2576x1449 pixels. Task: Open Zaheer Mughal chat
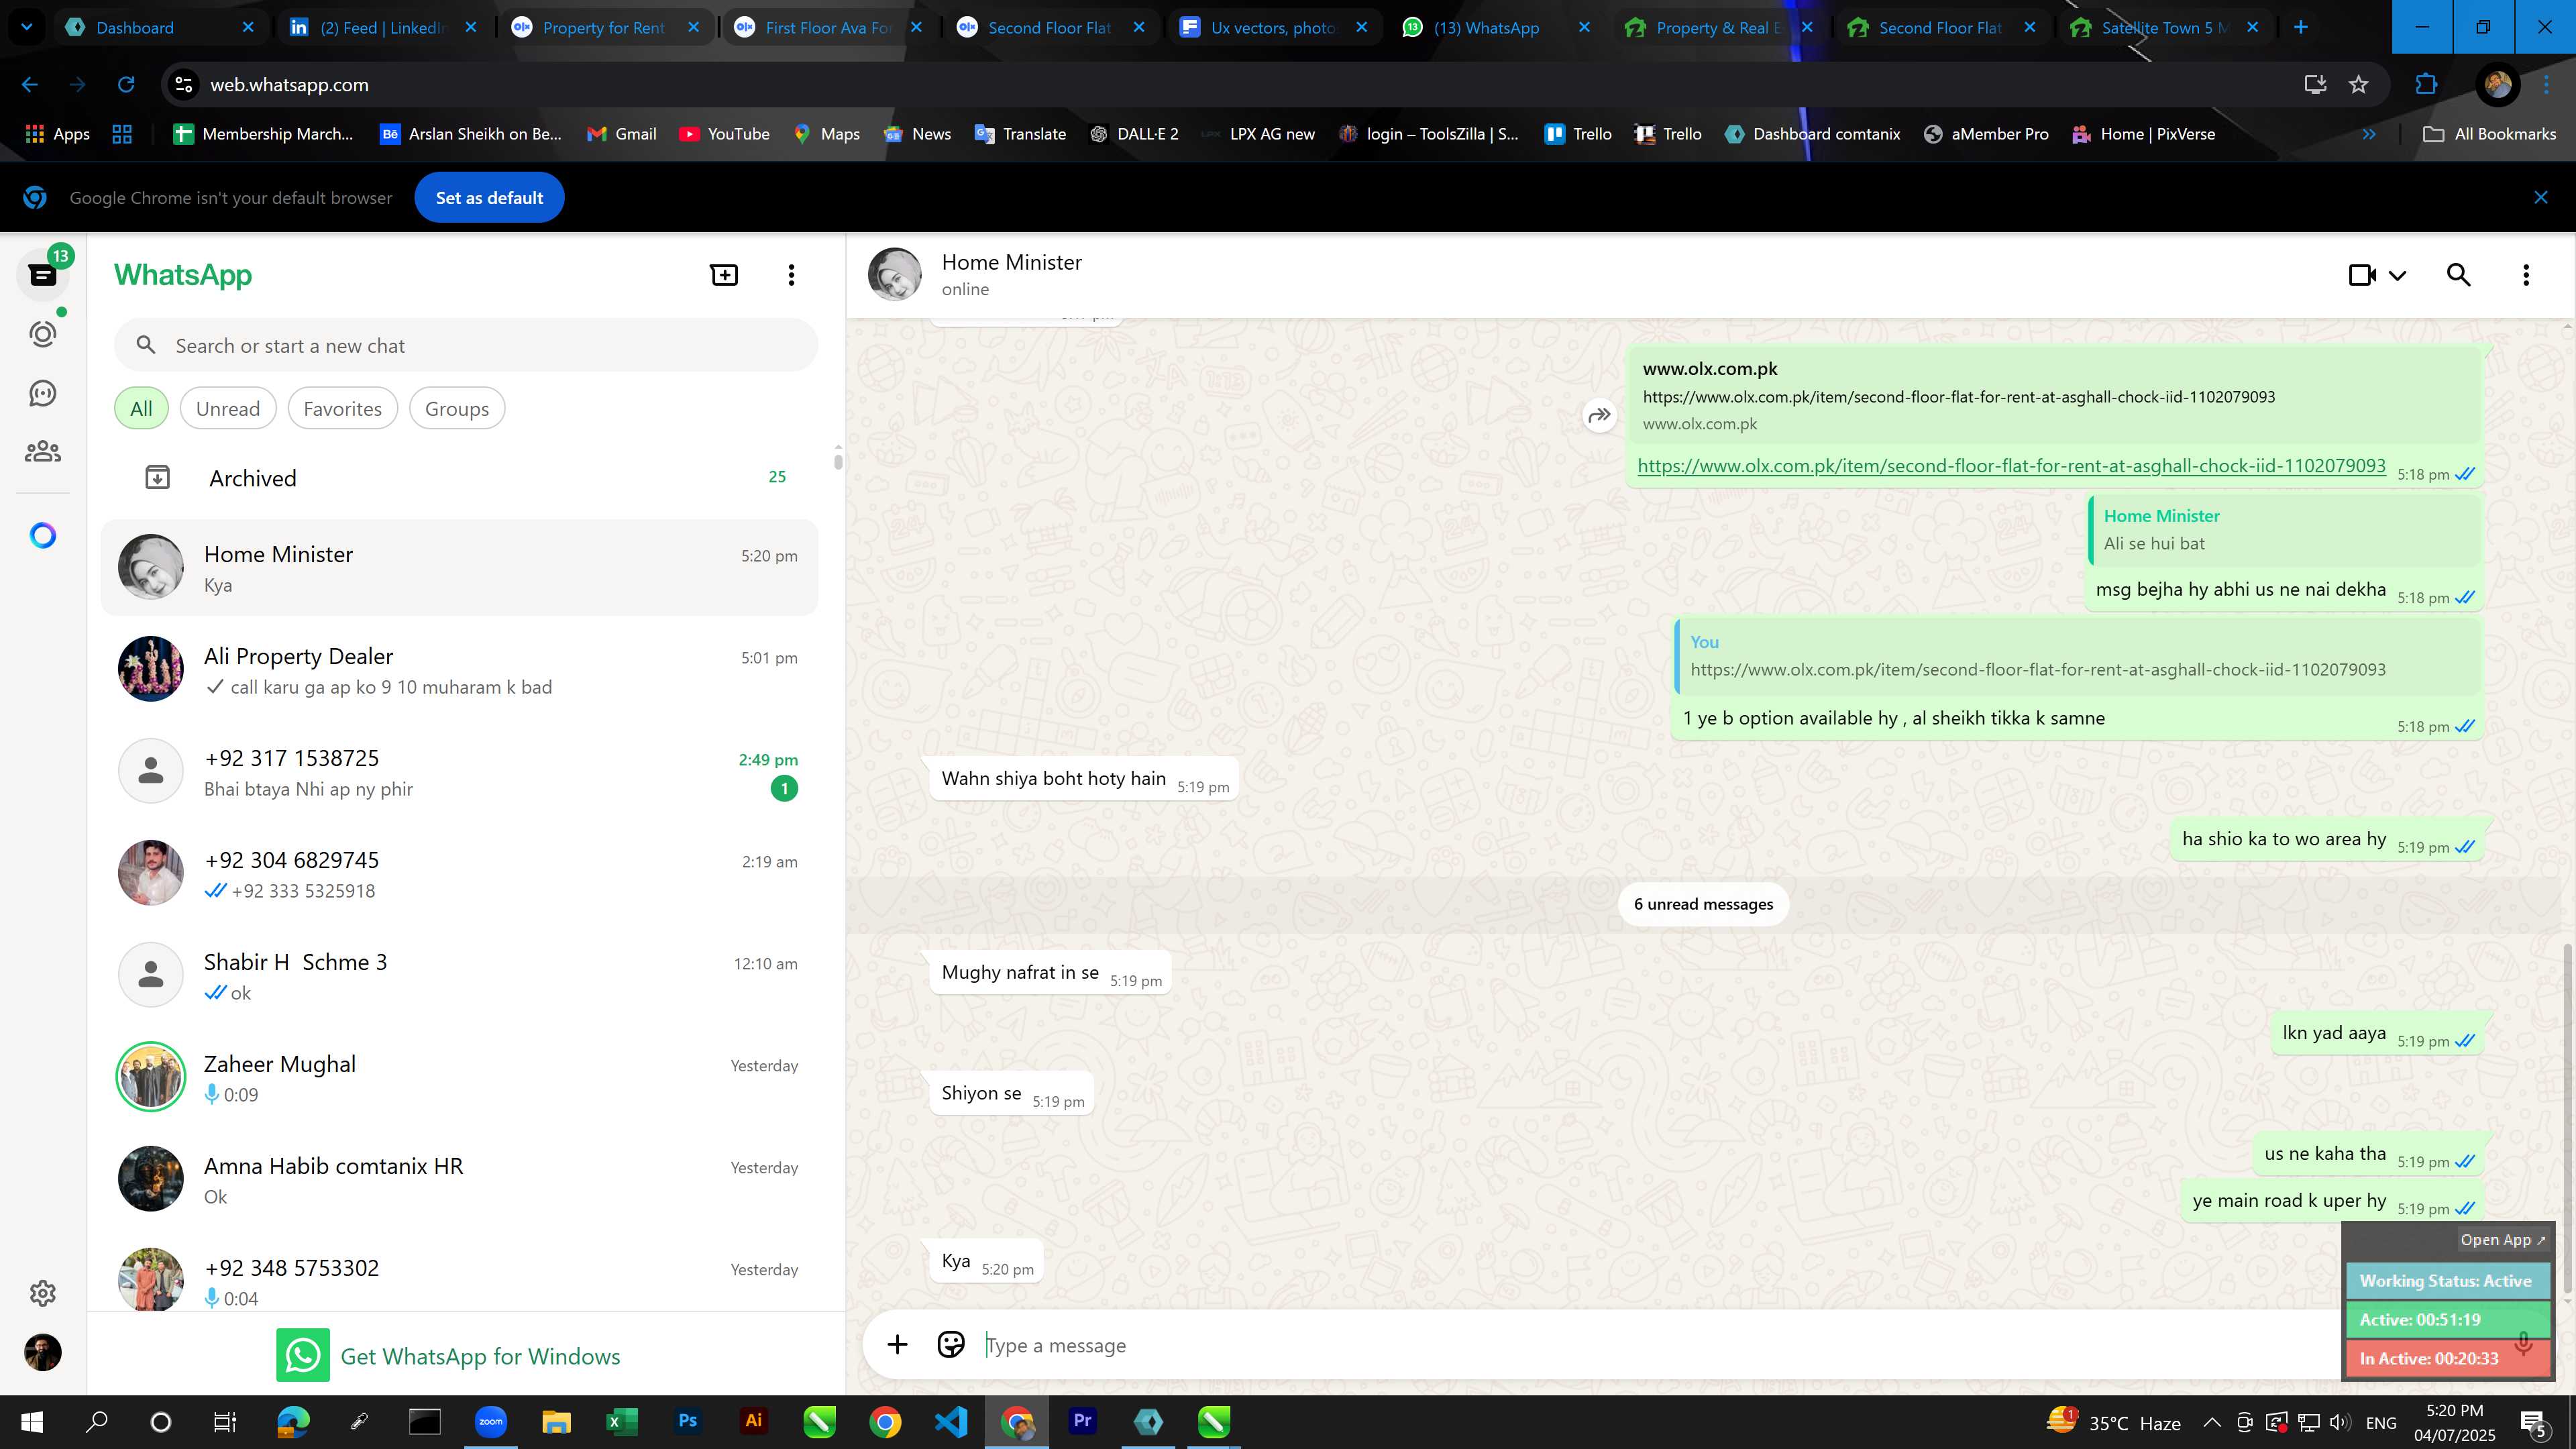point(459,1078)
